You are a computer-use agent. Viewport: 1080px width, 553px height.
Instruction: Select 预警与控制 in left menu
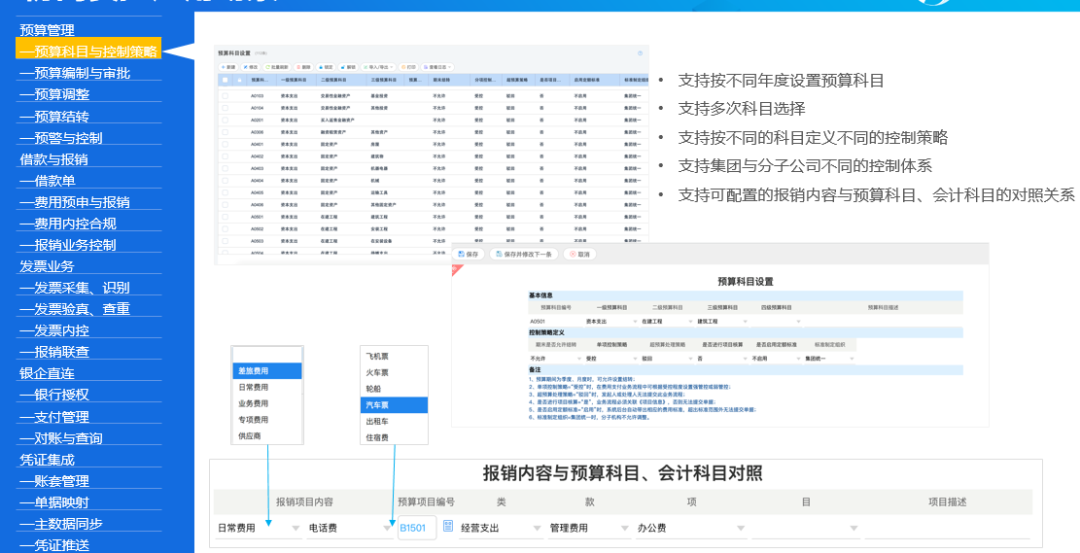61,138
